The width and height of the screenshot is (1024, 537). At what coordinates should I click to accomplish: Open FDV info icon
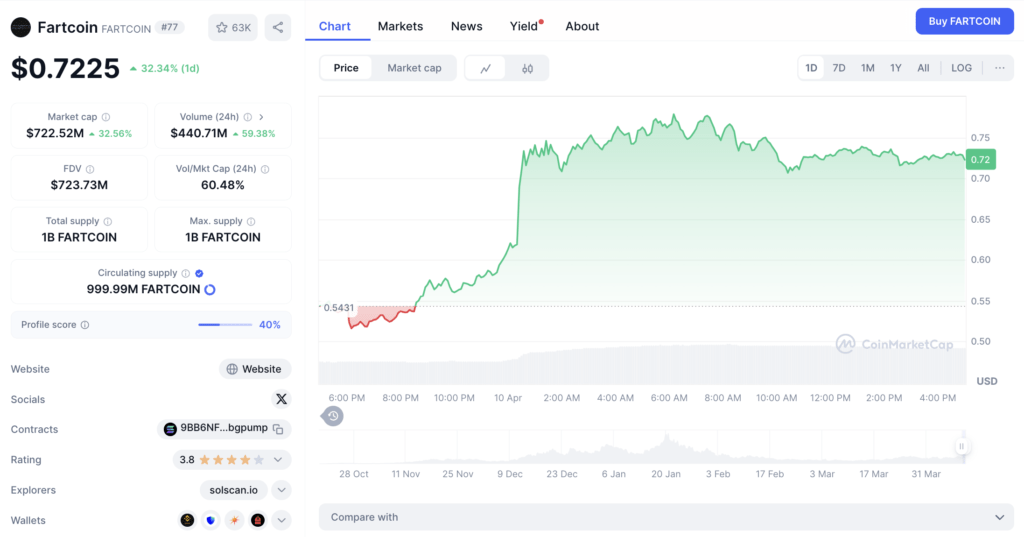click(x=90, y=169)
